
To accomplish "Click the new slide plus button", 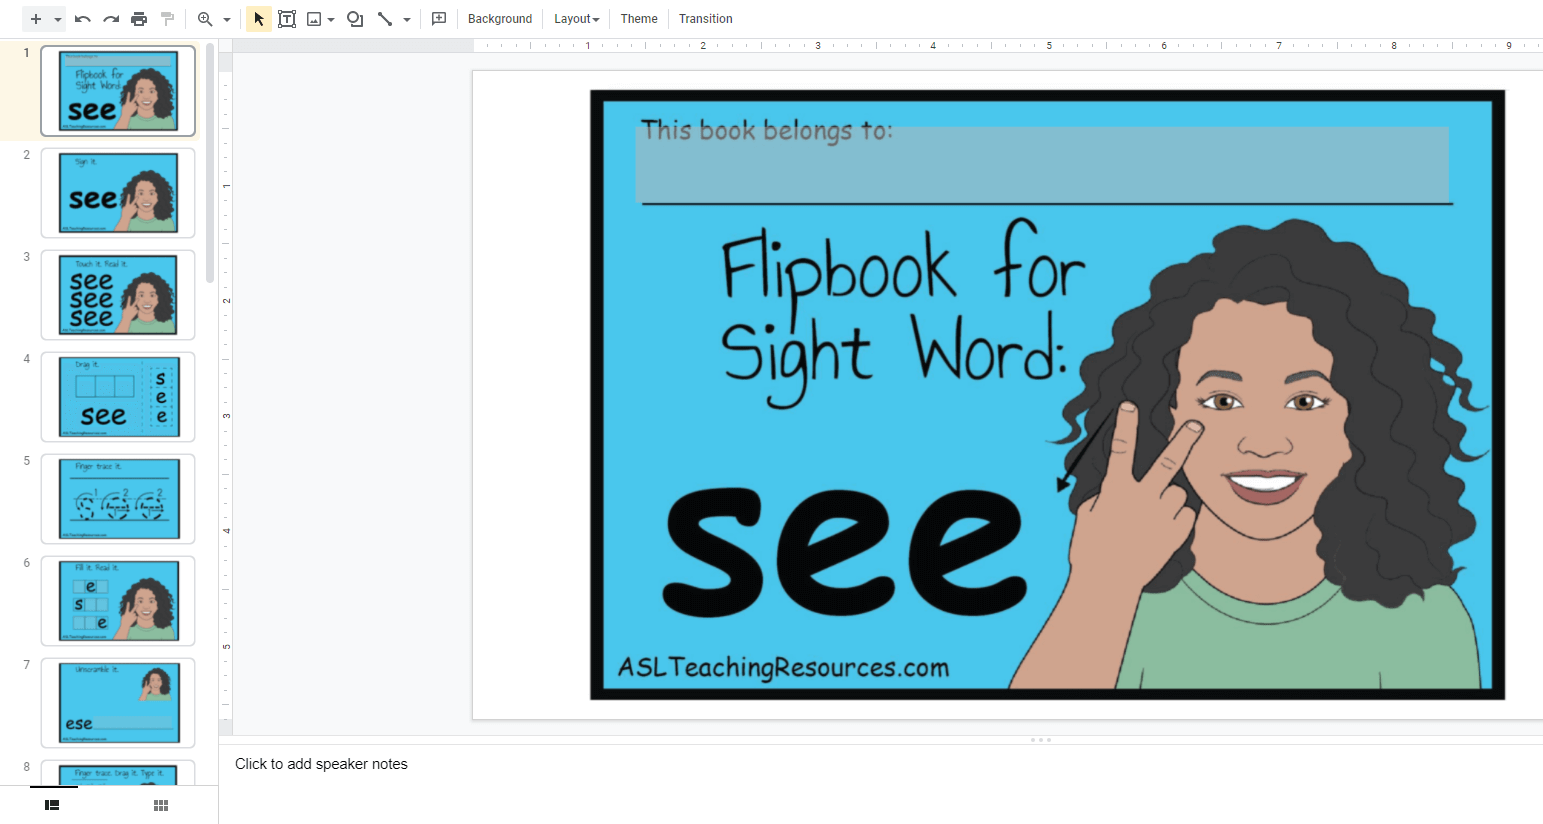I will point(36,19).
